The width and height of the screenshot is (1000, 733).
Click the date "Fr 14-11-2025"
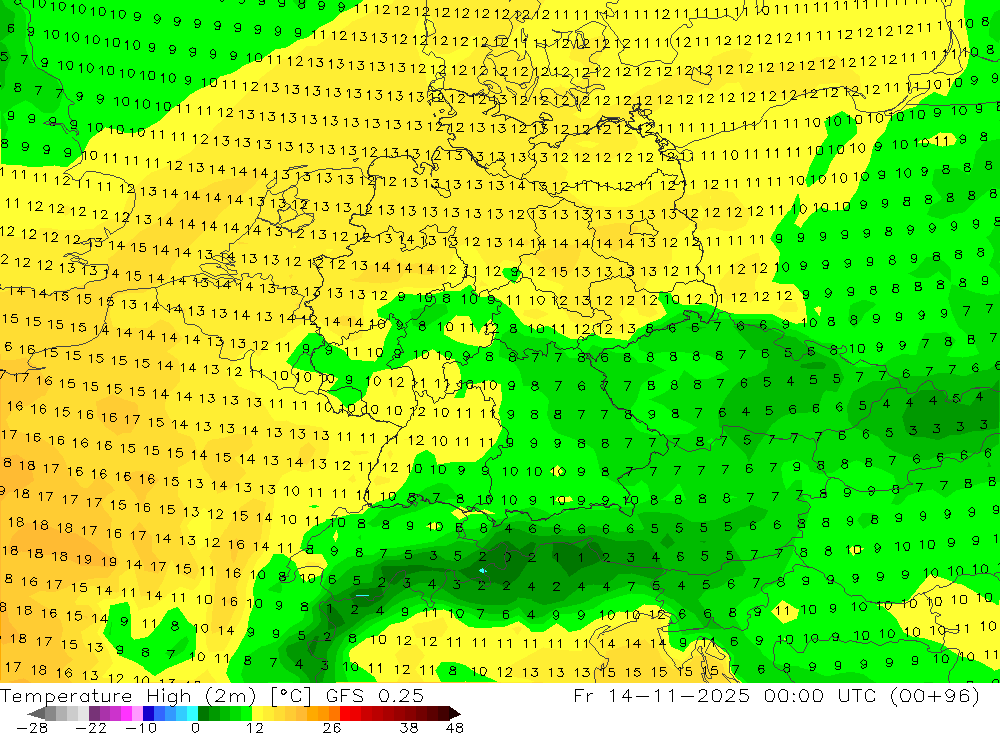click(x=661, y=695)
